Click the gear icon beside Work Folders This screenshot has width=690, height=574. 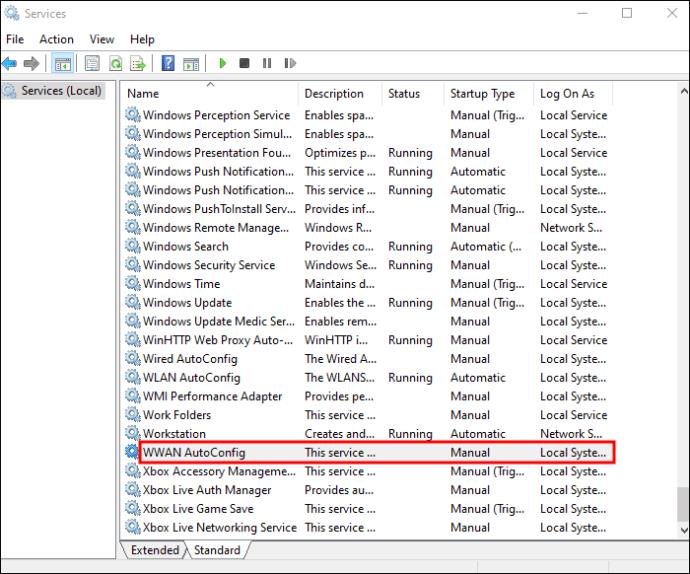coord(132,414)
